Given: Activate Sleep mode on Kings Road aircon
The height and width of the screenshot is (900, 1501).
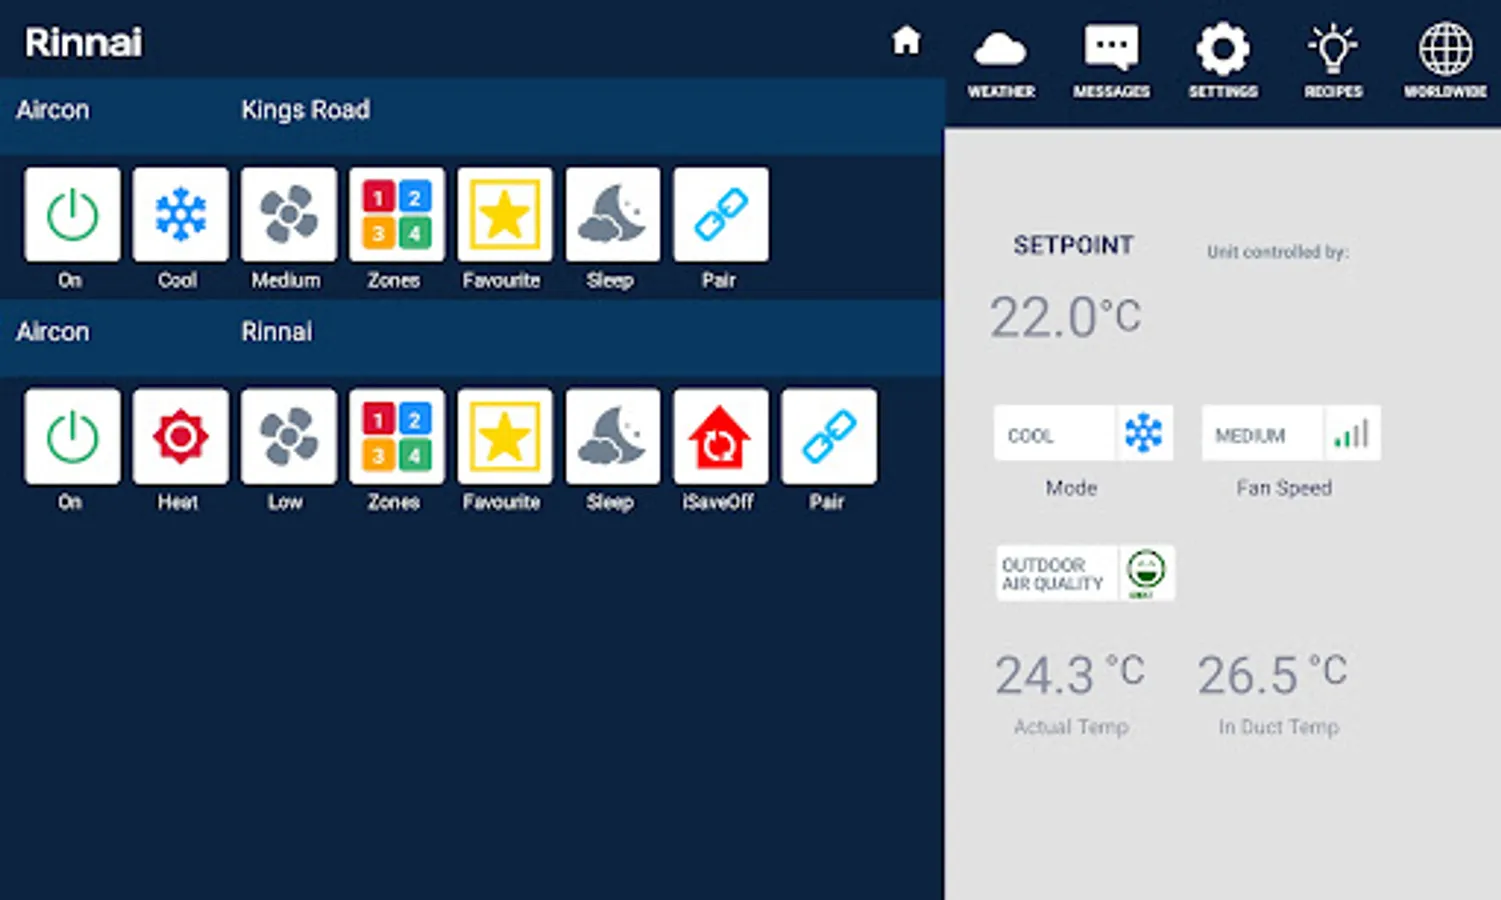Looking at the screenshot, I should point(613,215).
